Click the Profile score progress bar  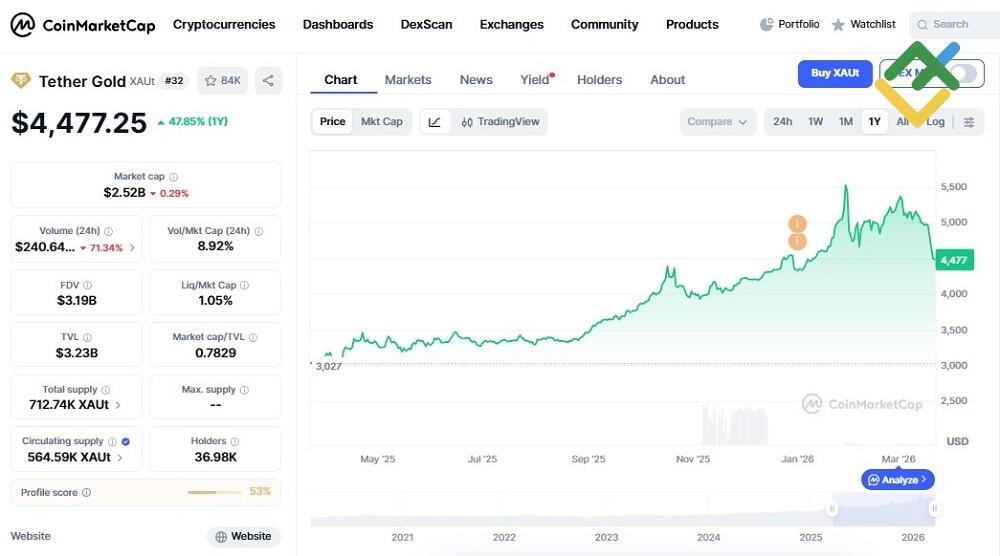coord(214,492)
